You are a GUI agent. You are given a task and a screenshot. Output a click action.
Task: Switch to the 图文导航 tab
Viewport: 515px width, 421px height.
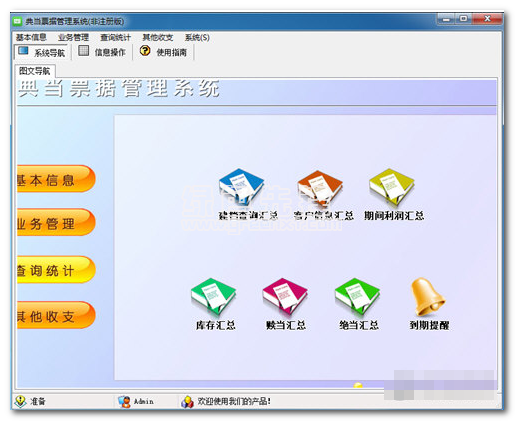point(35,71)
